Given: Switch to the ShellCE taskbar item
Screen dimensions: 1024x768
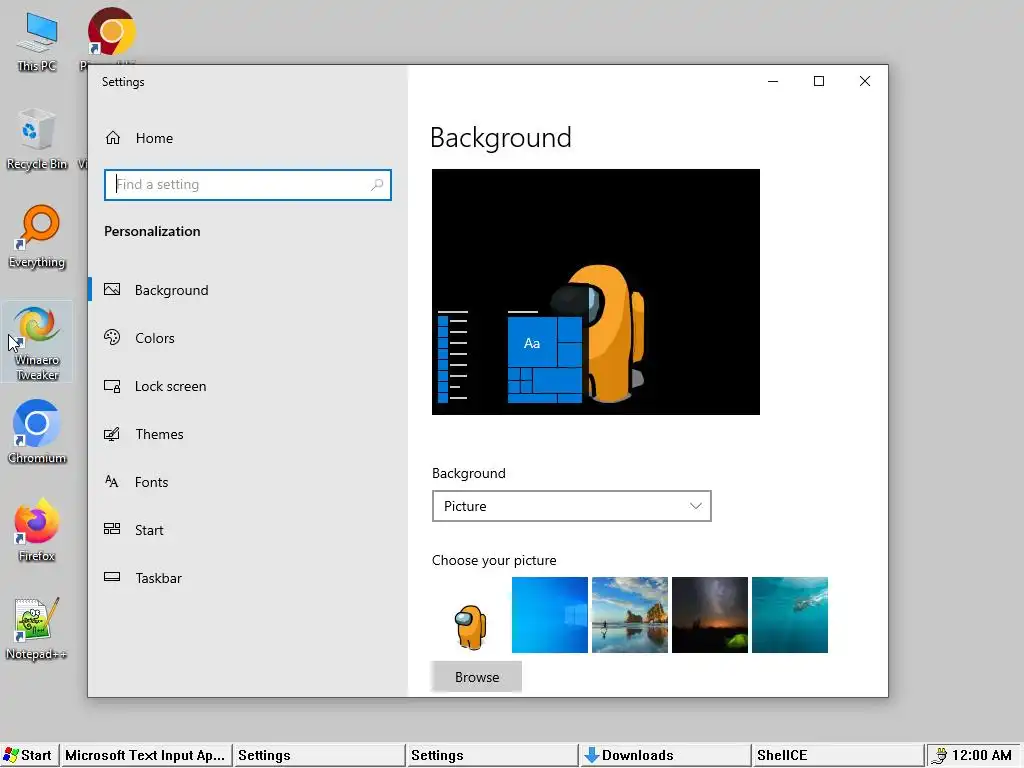Looking at the screenshot, I should (x=838, y=756).
